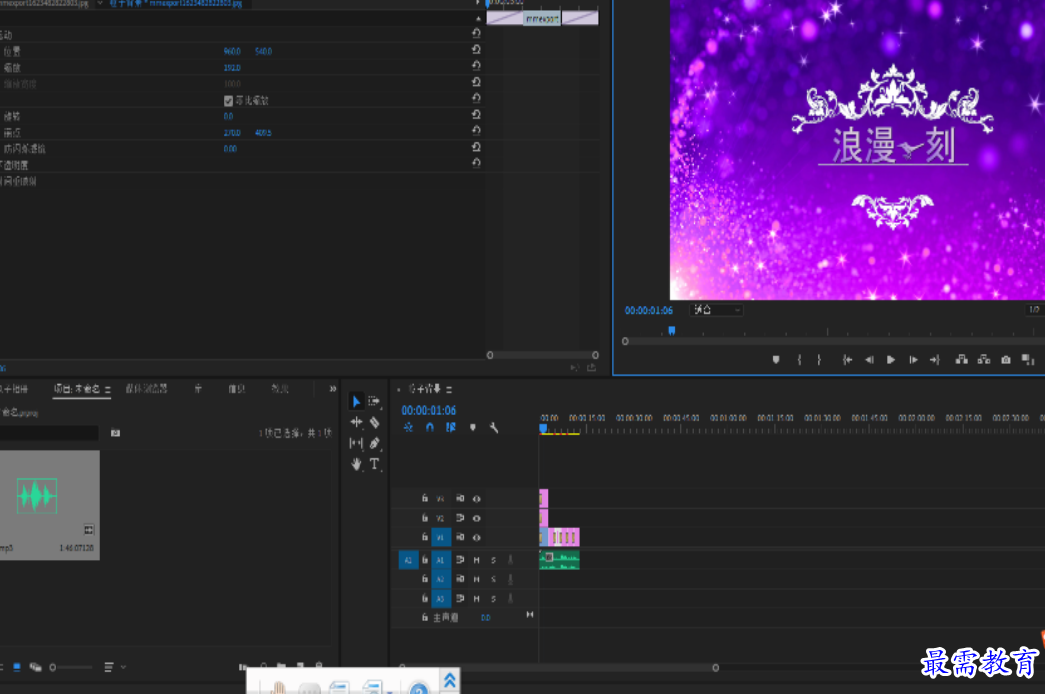Lock the V2 track
This screenshot has width=1045, height=694.
click(425, 517)
